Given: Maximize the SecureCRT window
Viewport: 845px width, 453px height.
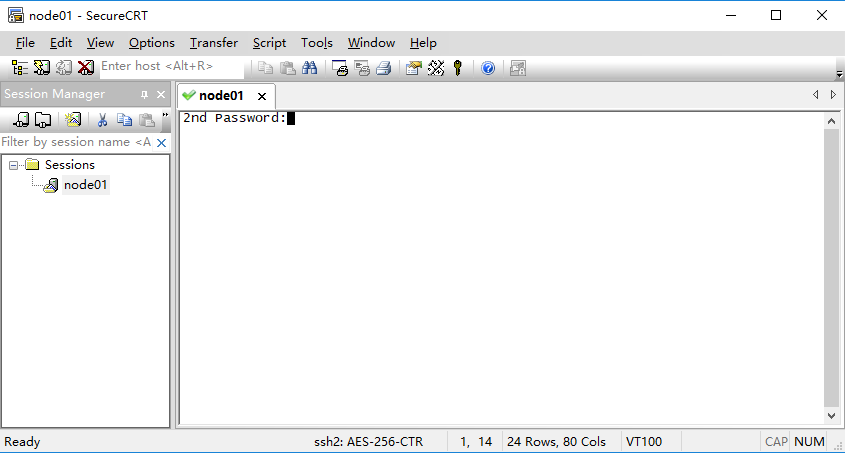Looking at the screenshot, I should [776, 15].
